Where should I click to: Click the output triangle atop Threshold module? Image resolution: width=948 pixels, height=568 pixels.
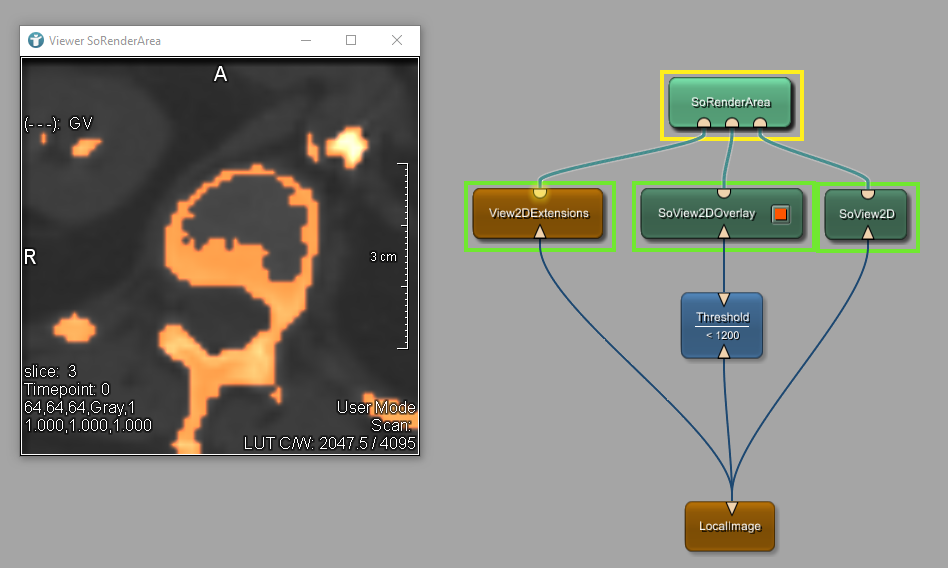723,299
